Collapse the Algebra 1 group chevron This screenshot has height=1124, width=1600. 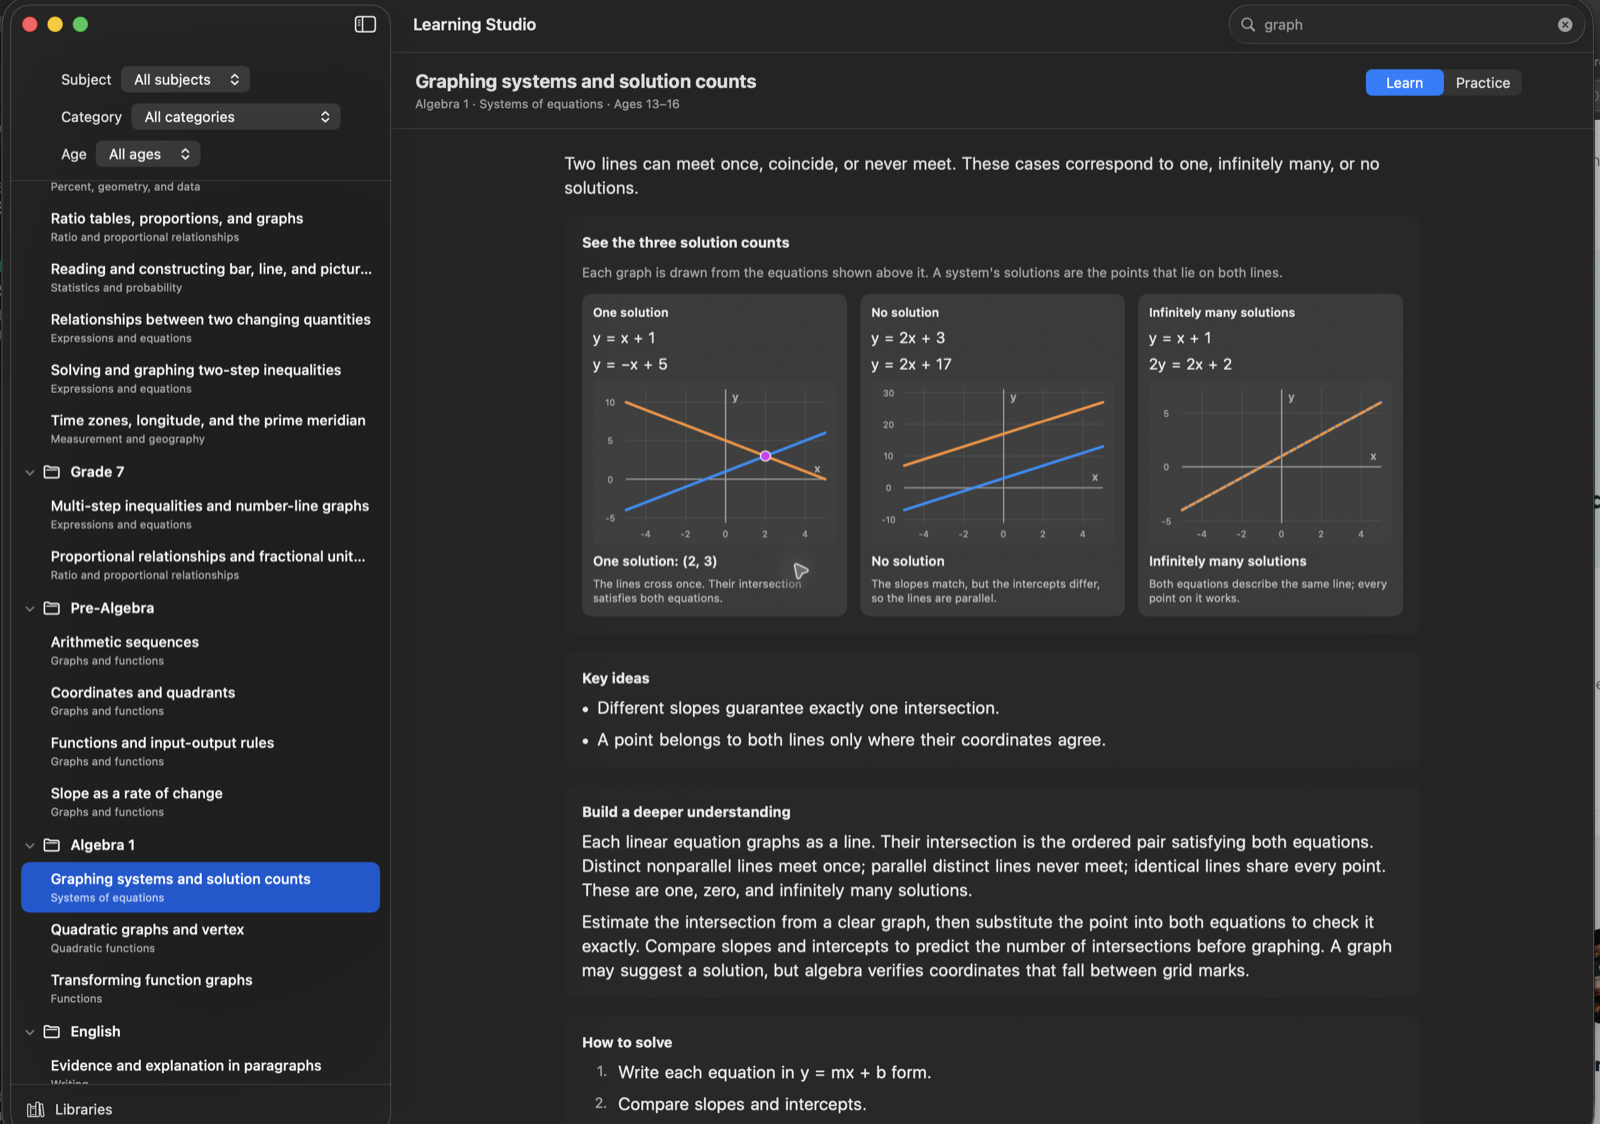30,845
